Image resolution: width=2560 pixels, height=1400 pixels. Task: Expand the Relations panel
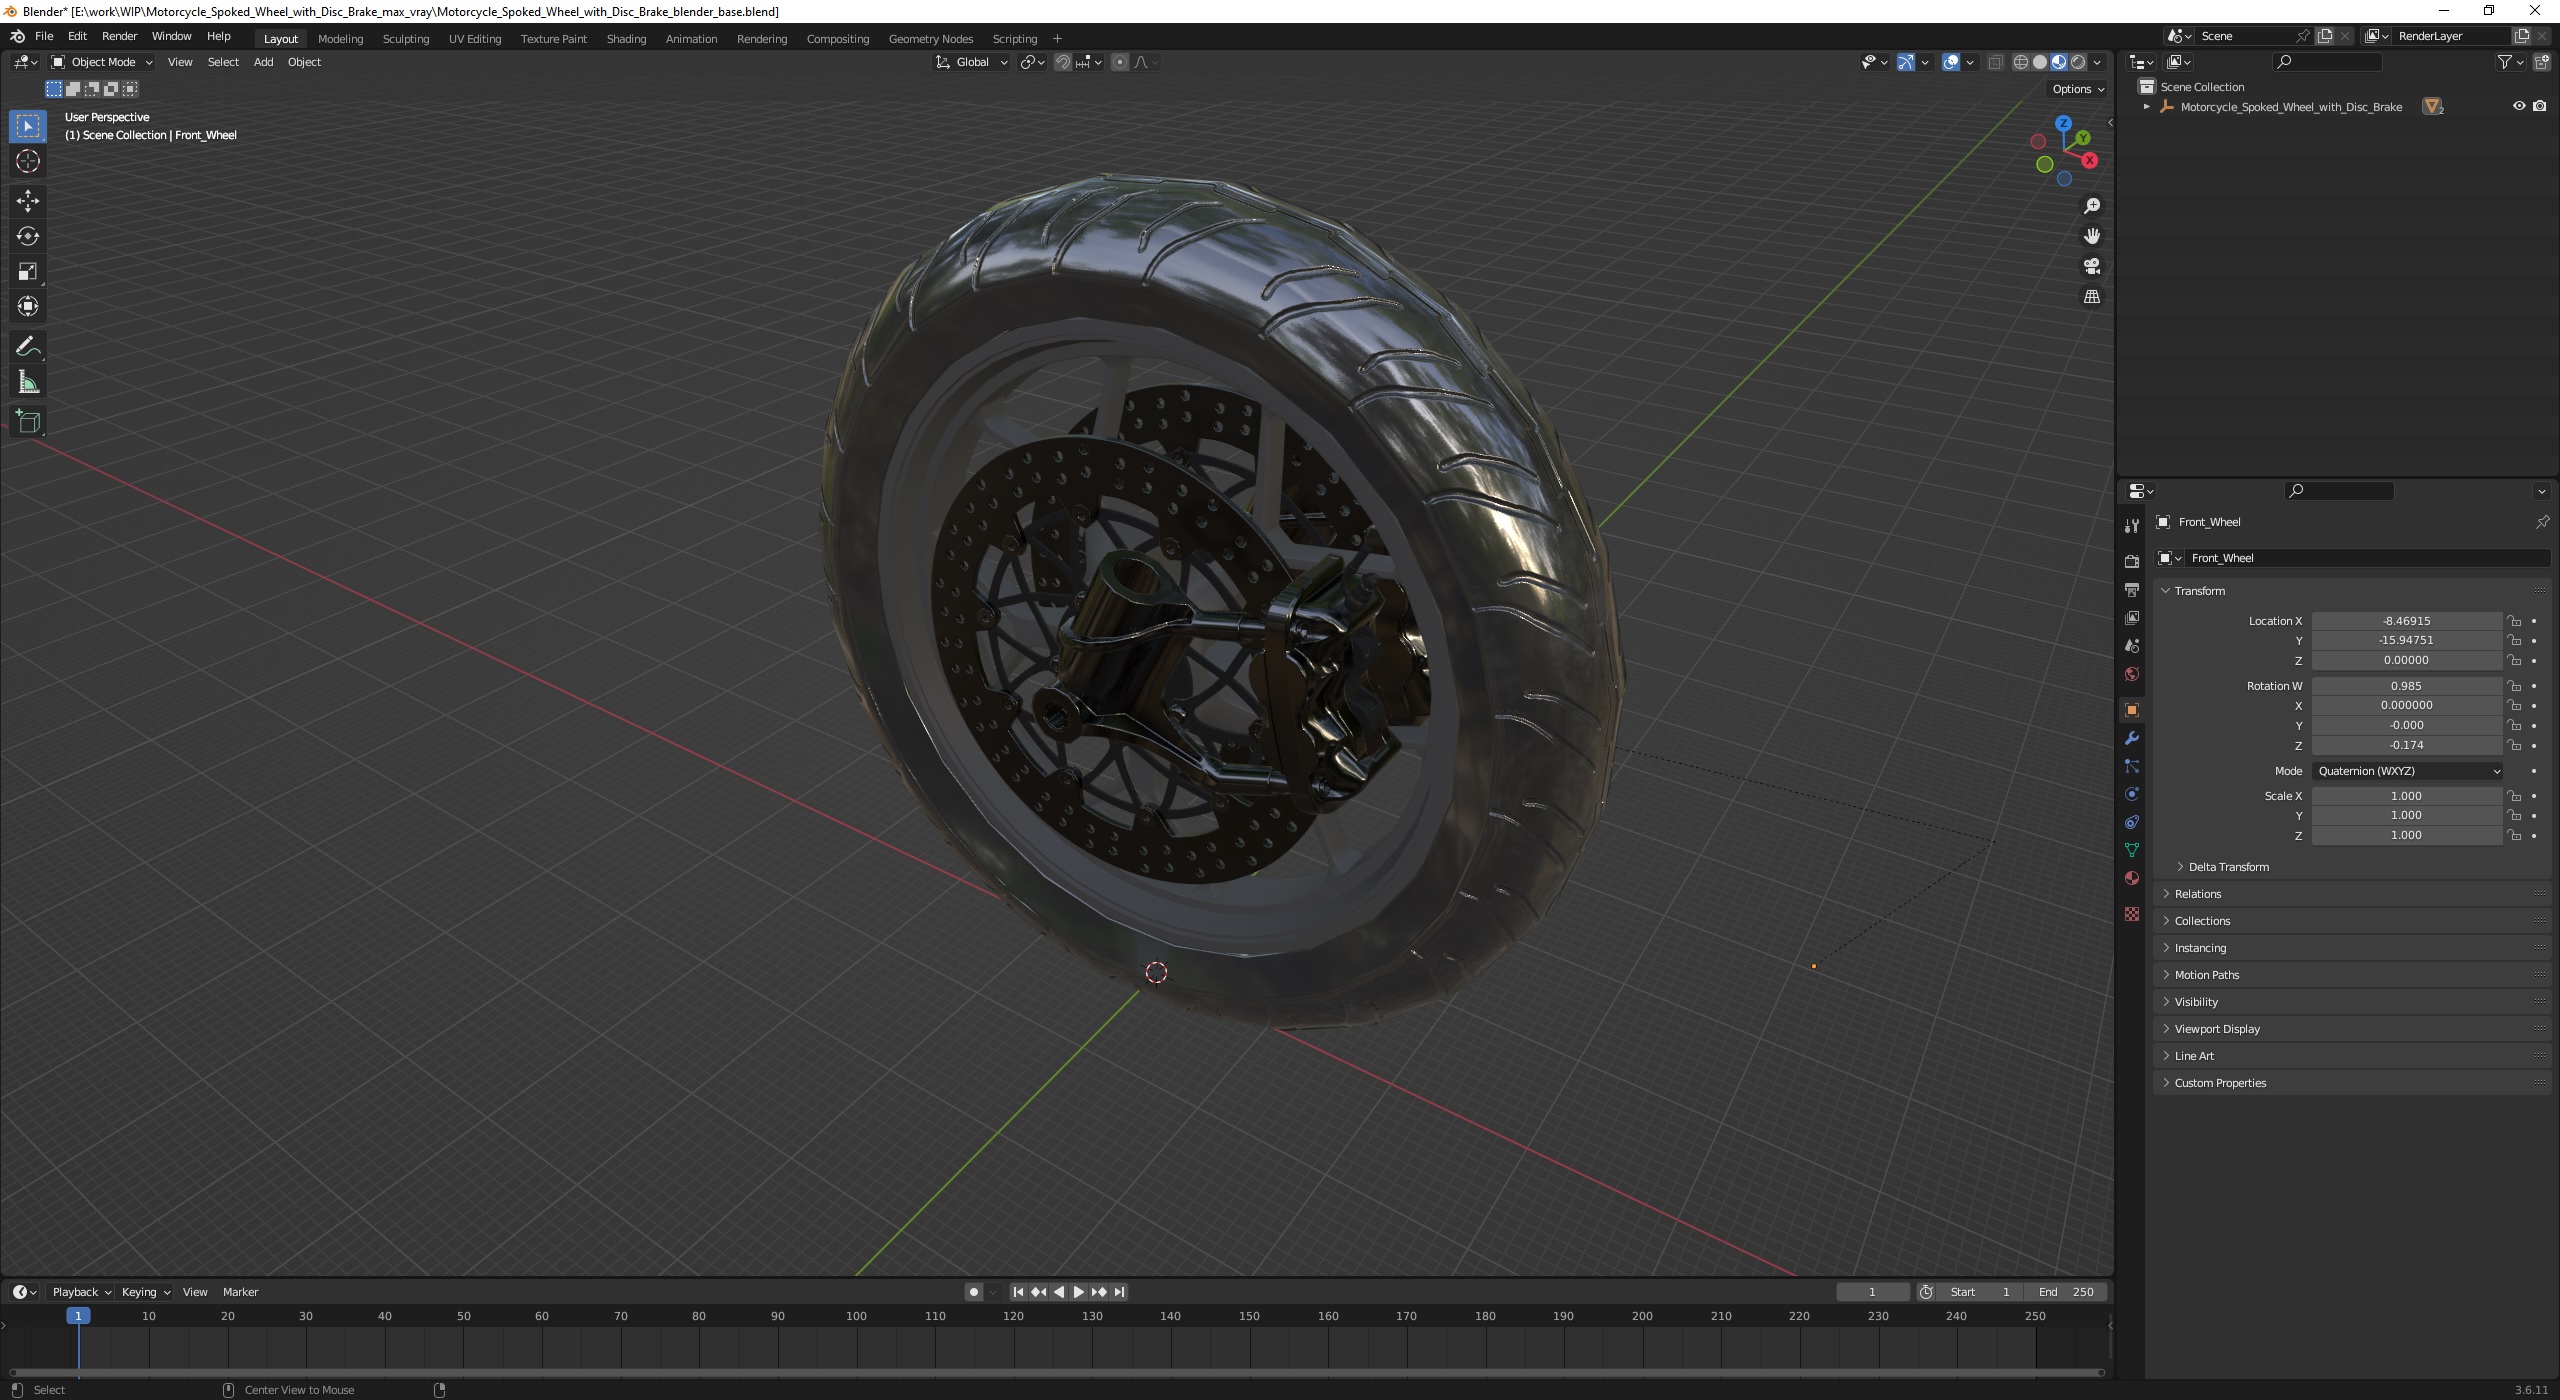pos(2197,894)
